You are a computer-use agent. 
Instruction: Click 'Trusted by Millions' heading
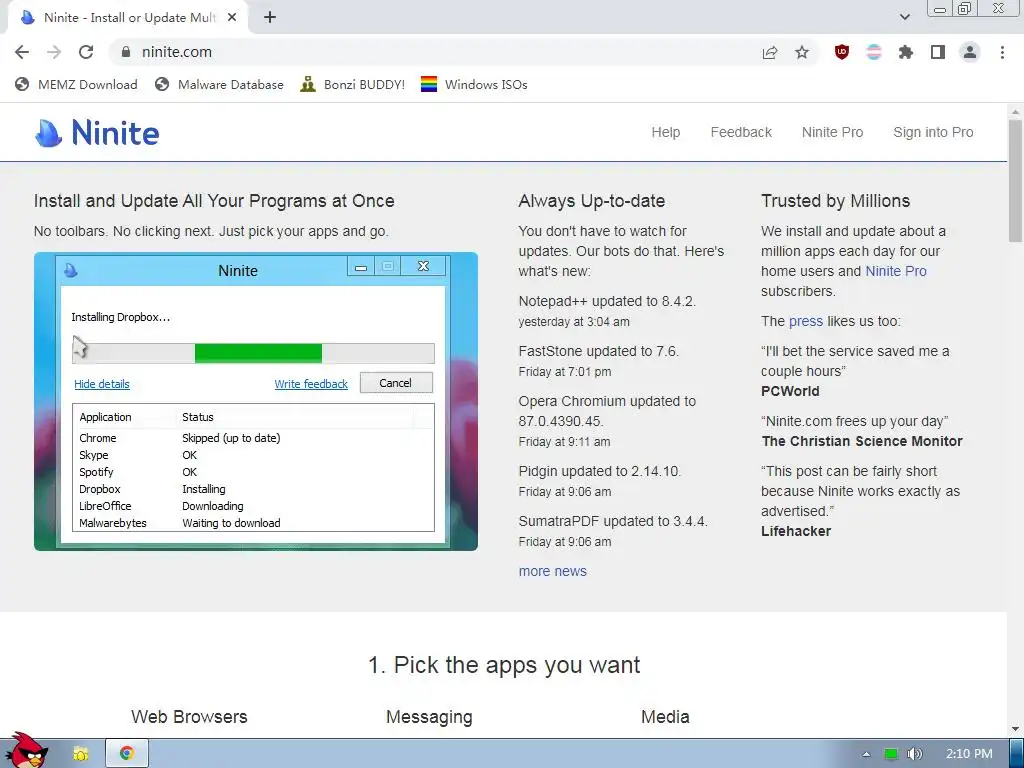pos(835,201)
